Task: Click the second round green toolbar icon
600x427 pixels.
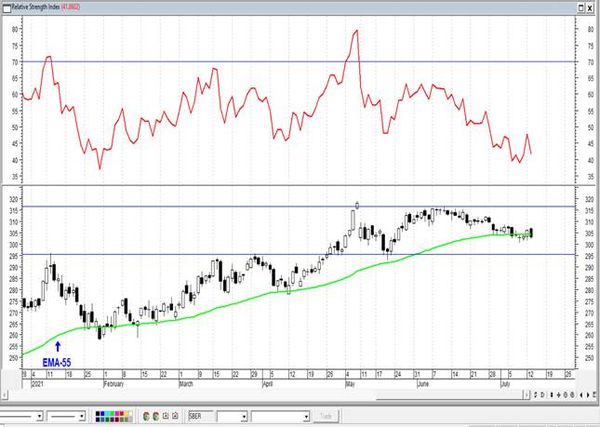Action: click(x=156, y=416)
